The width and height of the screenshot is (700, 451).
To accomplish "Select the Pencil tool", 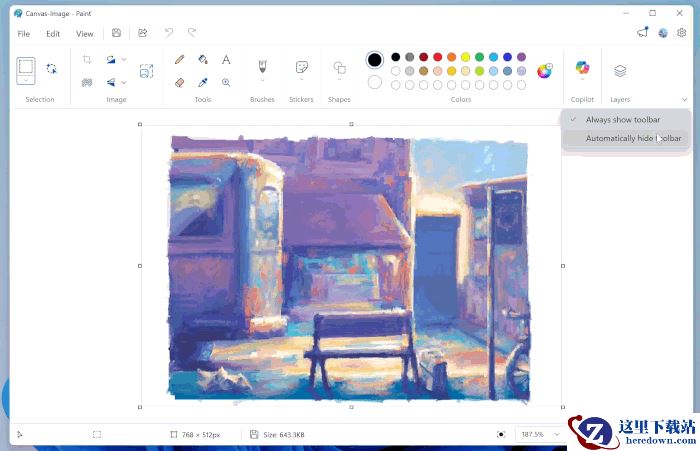I will pyautogui.click(x=179, y=60).
